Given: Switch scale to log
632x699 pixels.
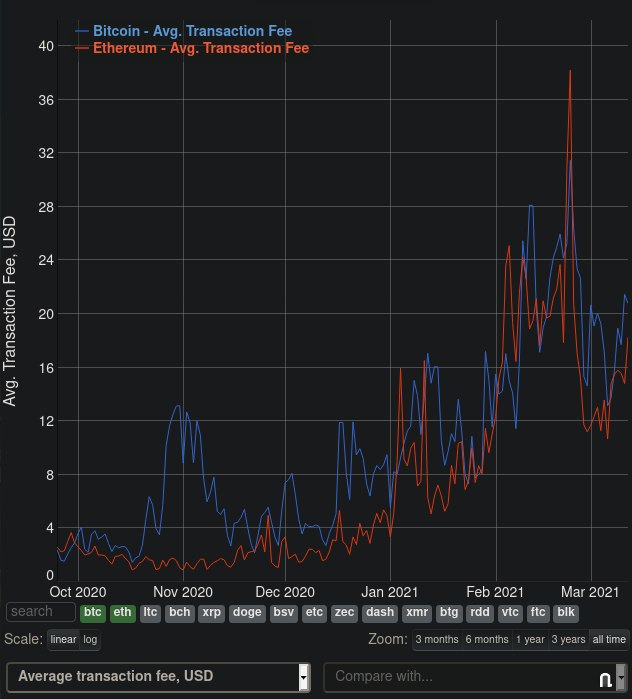Looking at the screenshot, I should coord(90,640).
